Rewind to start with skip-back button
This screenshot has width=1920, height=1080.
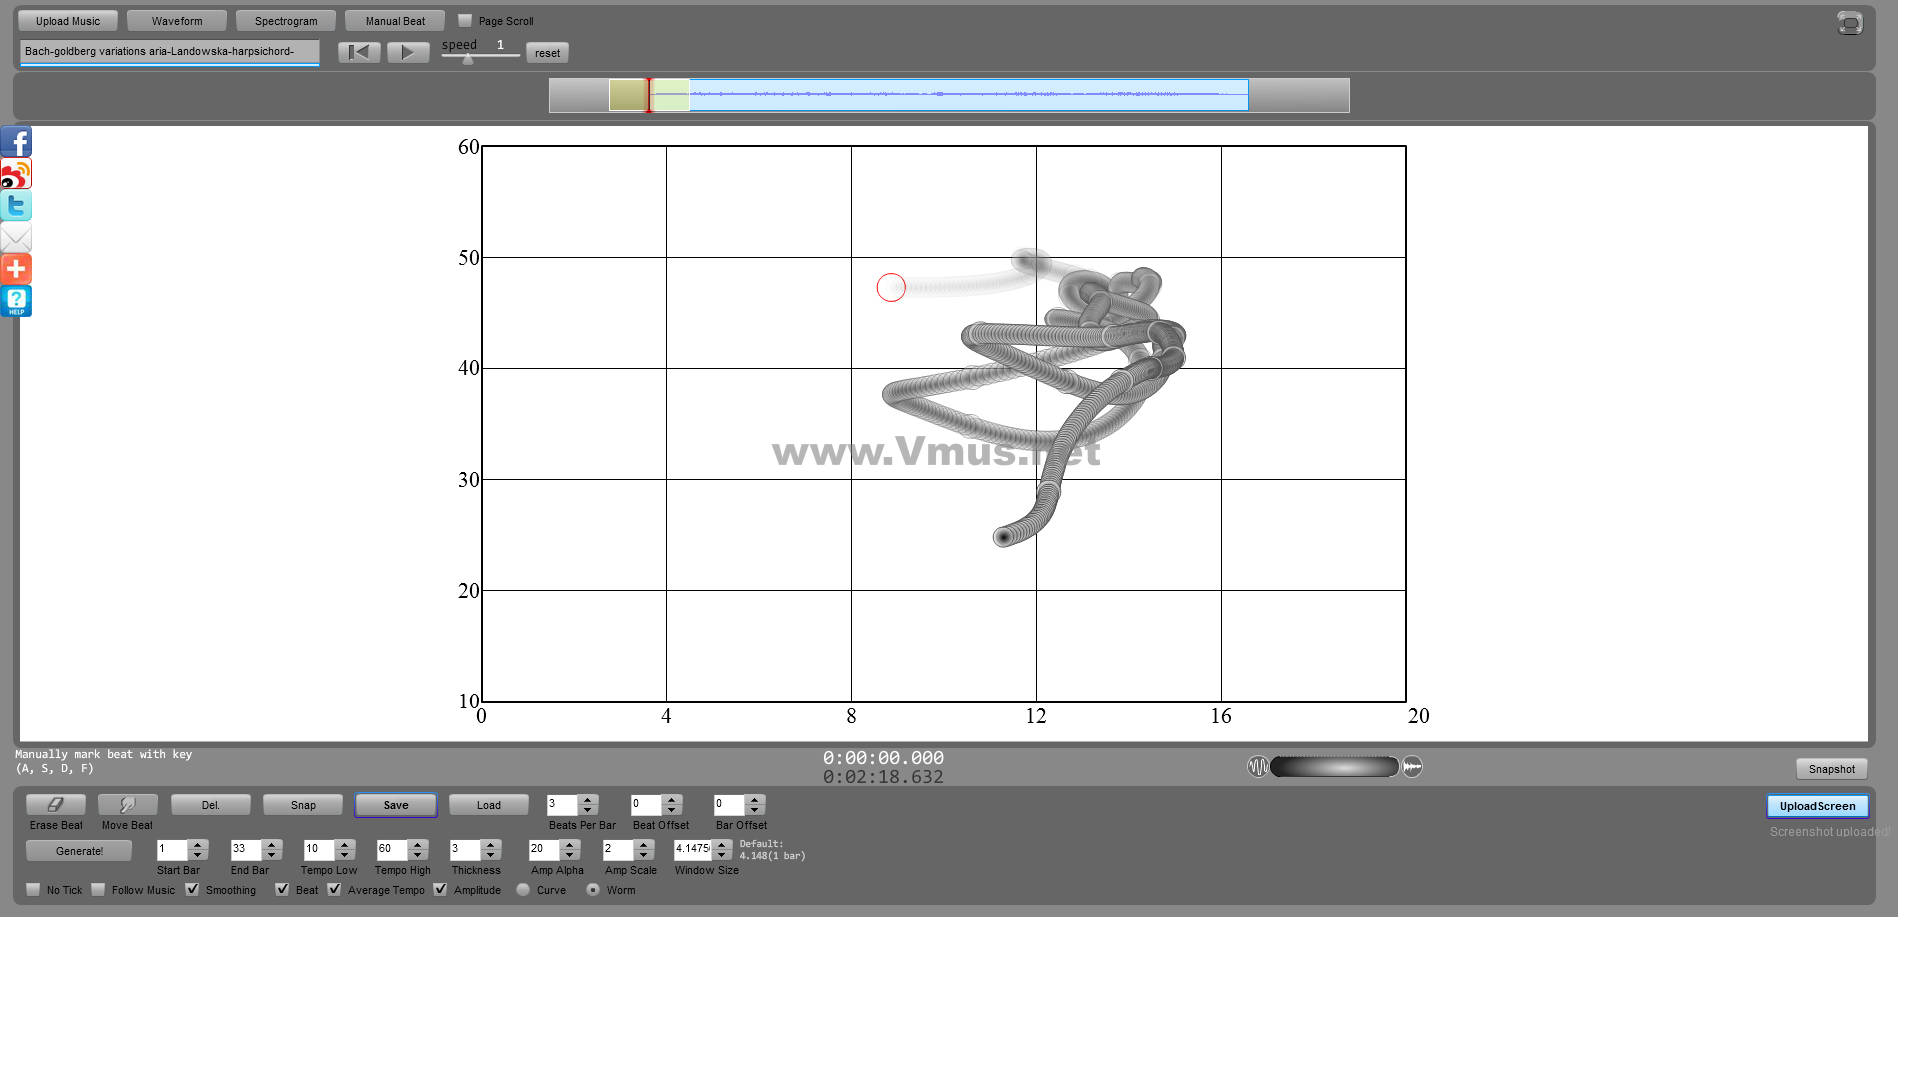point(359,52)
